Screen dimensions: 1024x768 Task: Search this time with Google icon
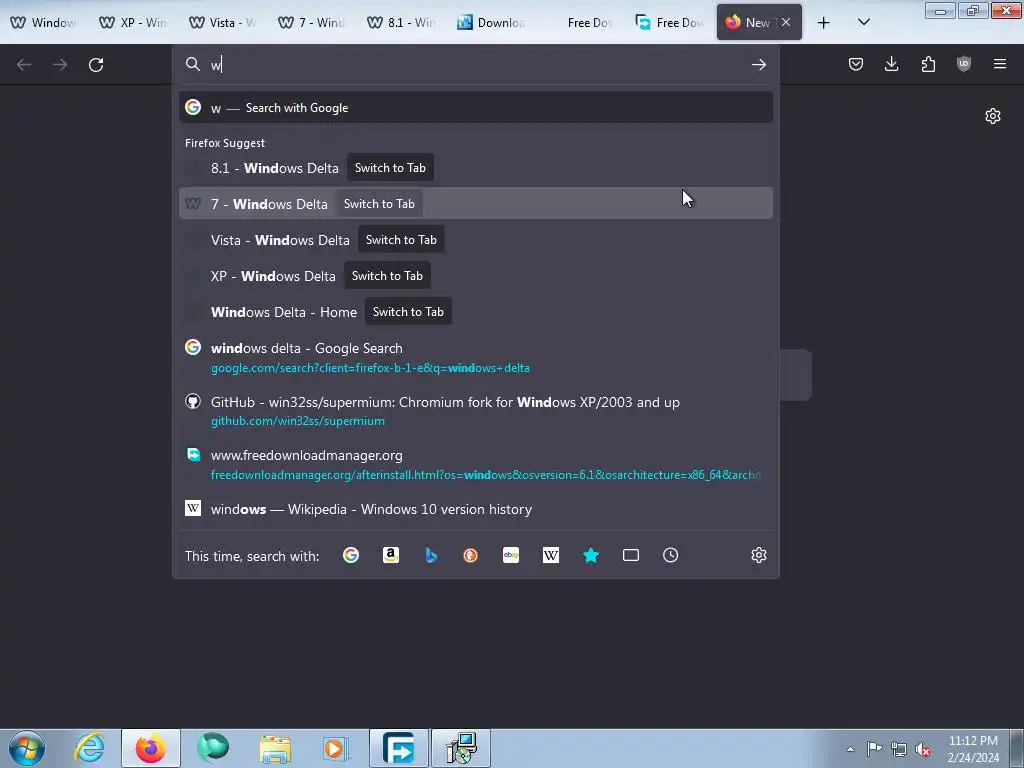coord(351,555)
